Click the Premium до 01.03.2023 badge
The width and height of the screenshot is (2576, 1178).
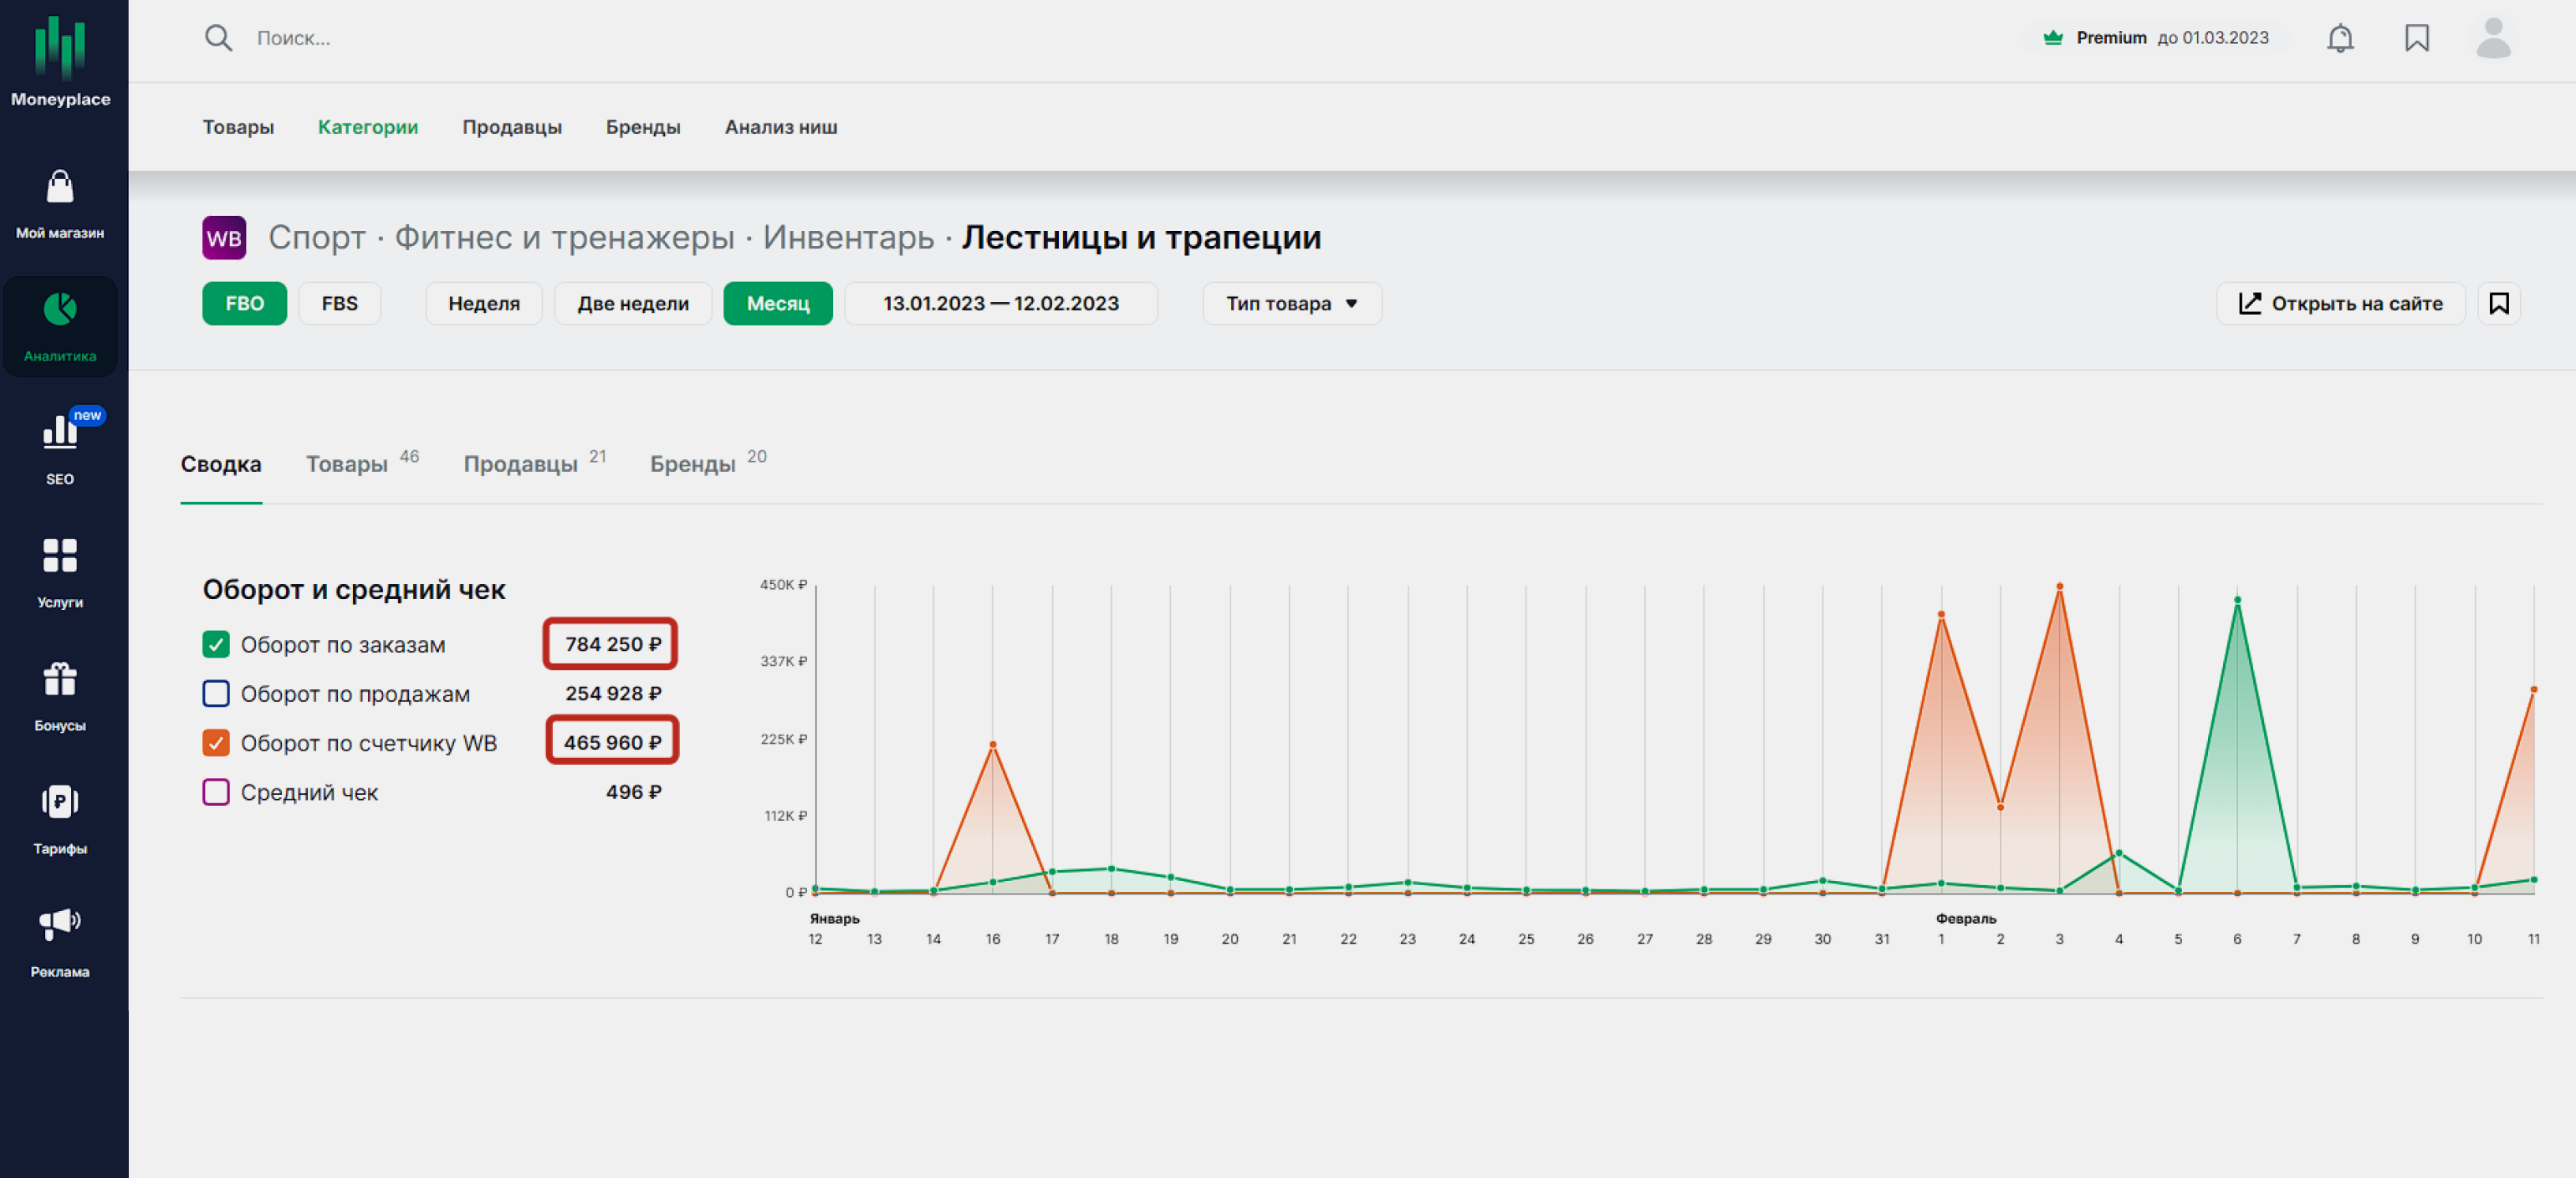coord(2156,38)
